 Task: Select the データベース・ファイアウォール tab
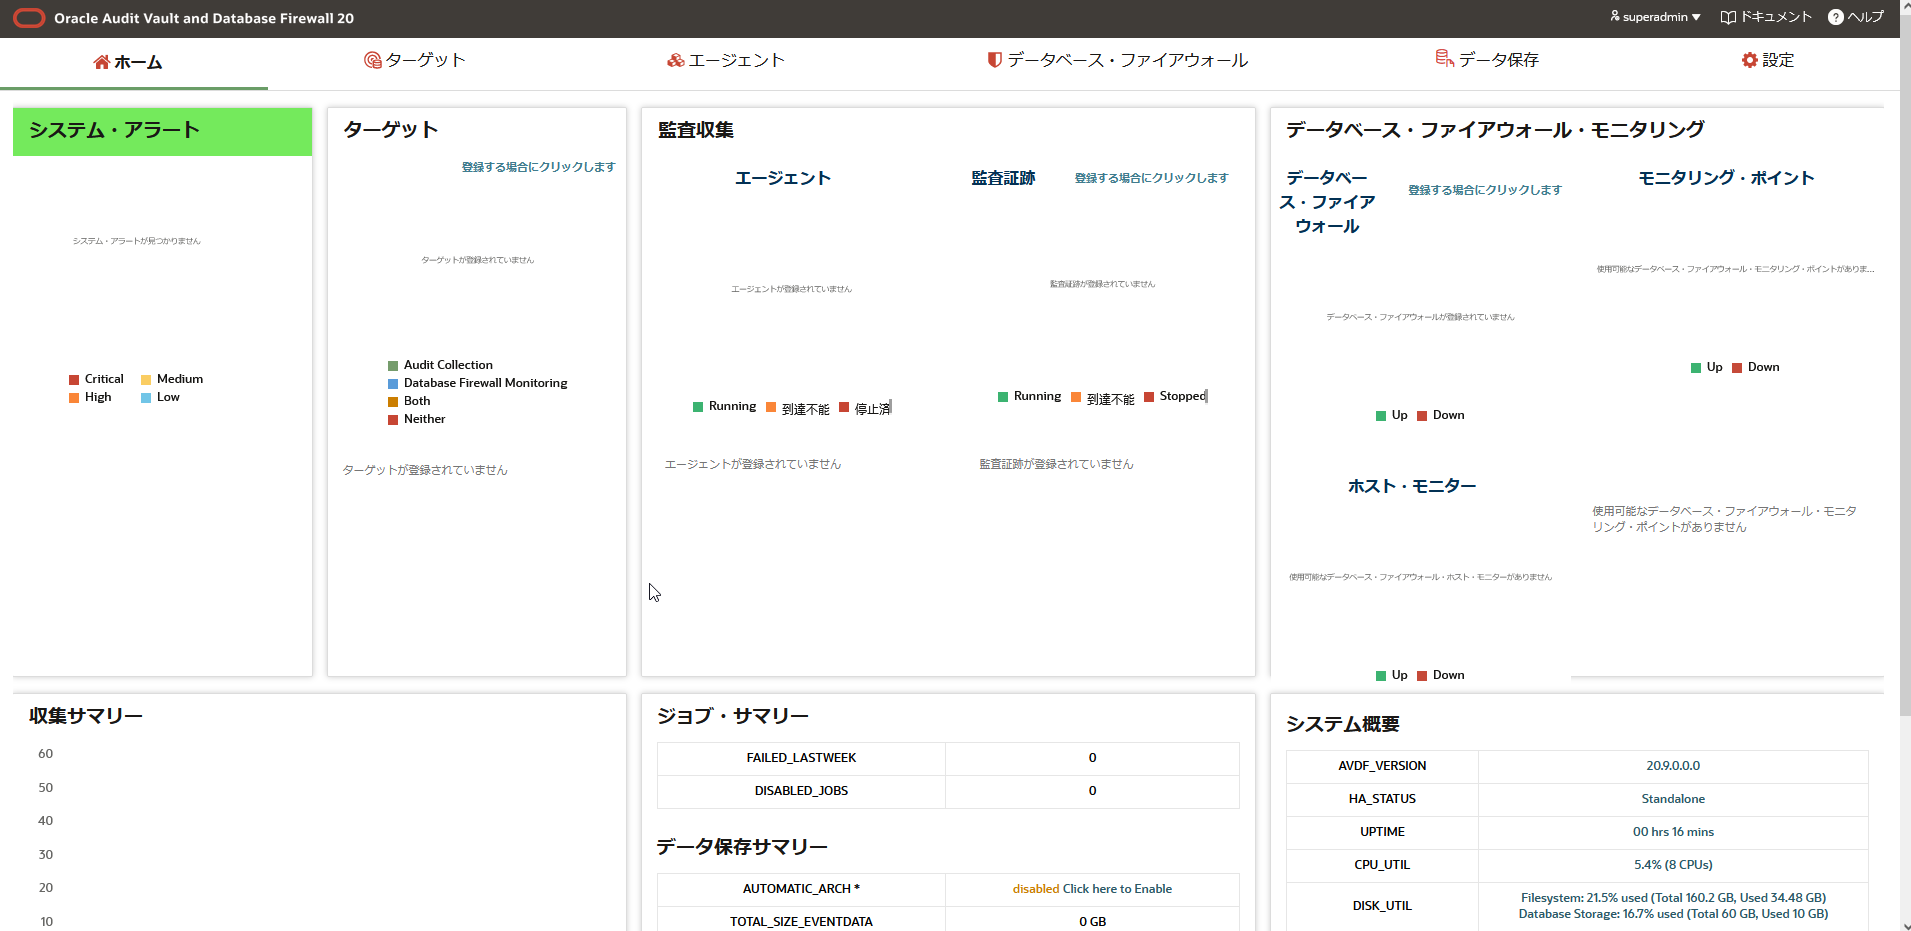[x=1118, y=60]
